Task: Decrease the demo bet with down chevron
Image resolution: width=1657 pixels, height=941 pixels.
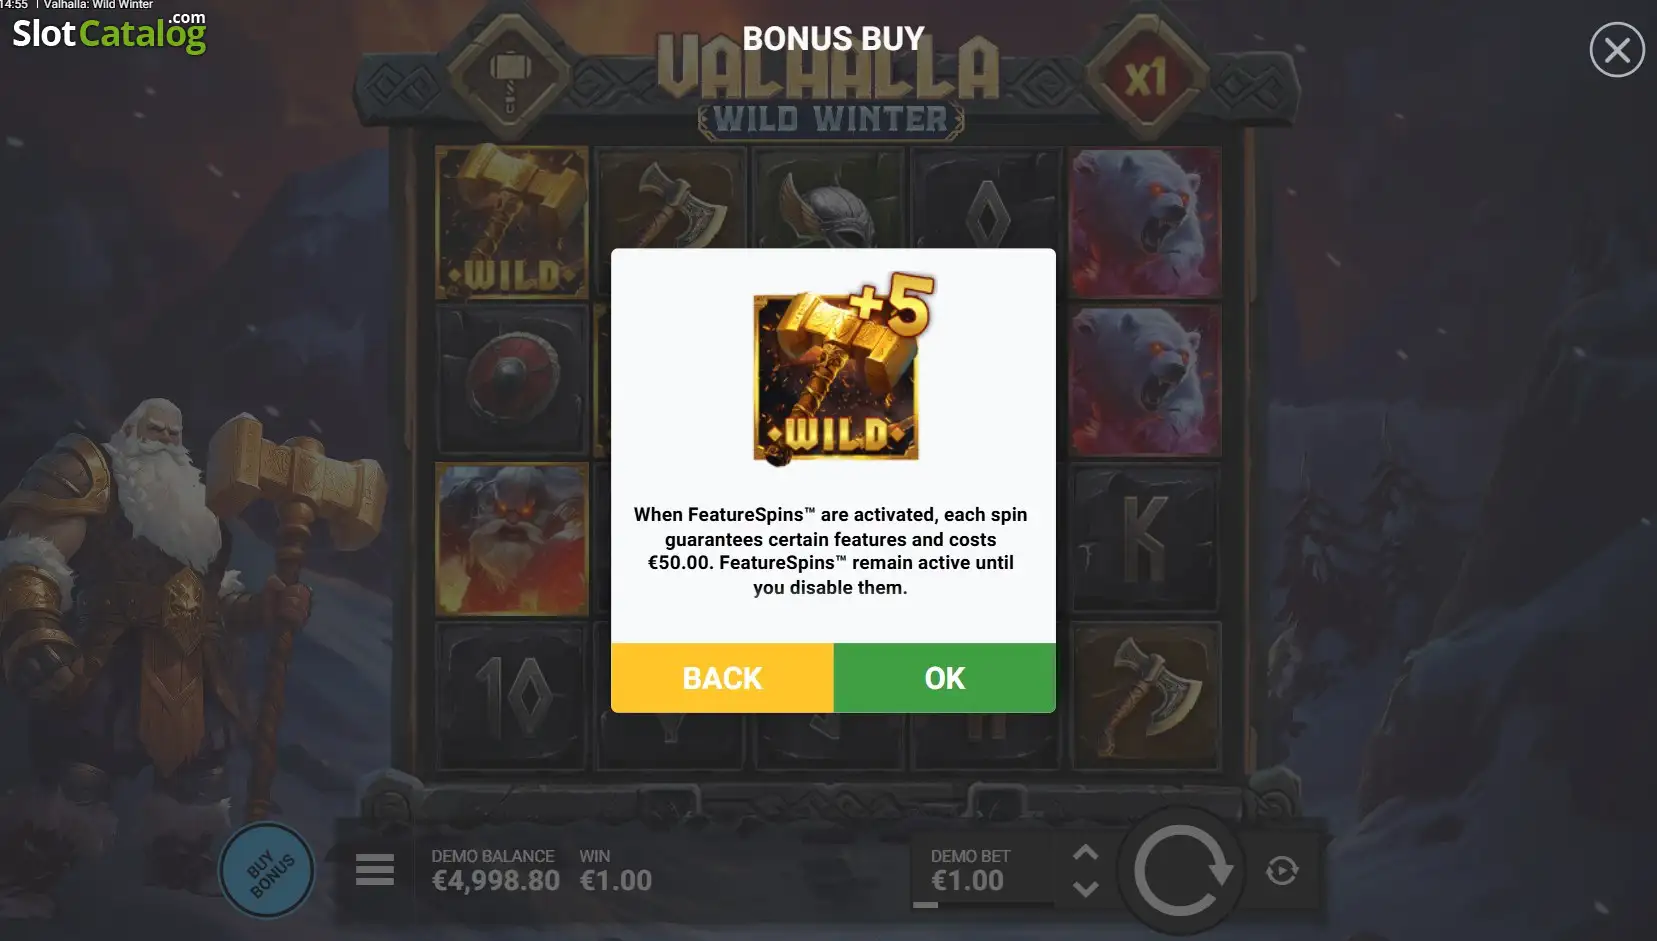Action: coord(1085,888)
